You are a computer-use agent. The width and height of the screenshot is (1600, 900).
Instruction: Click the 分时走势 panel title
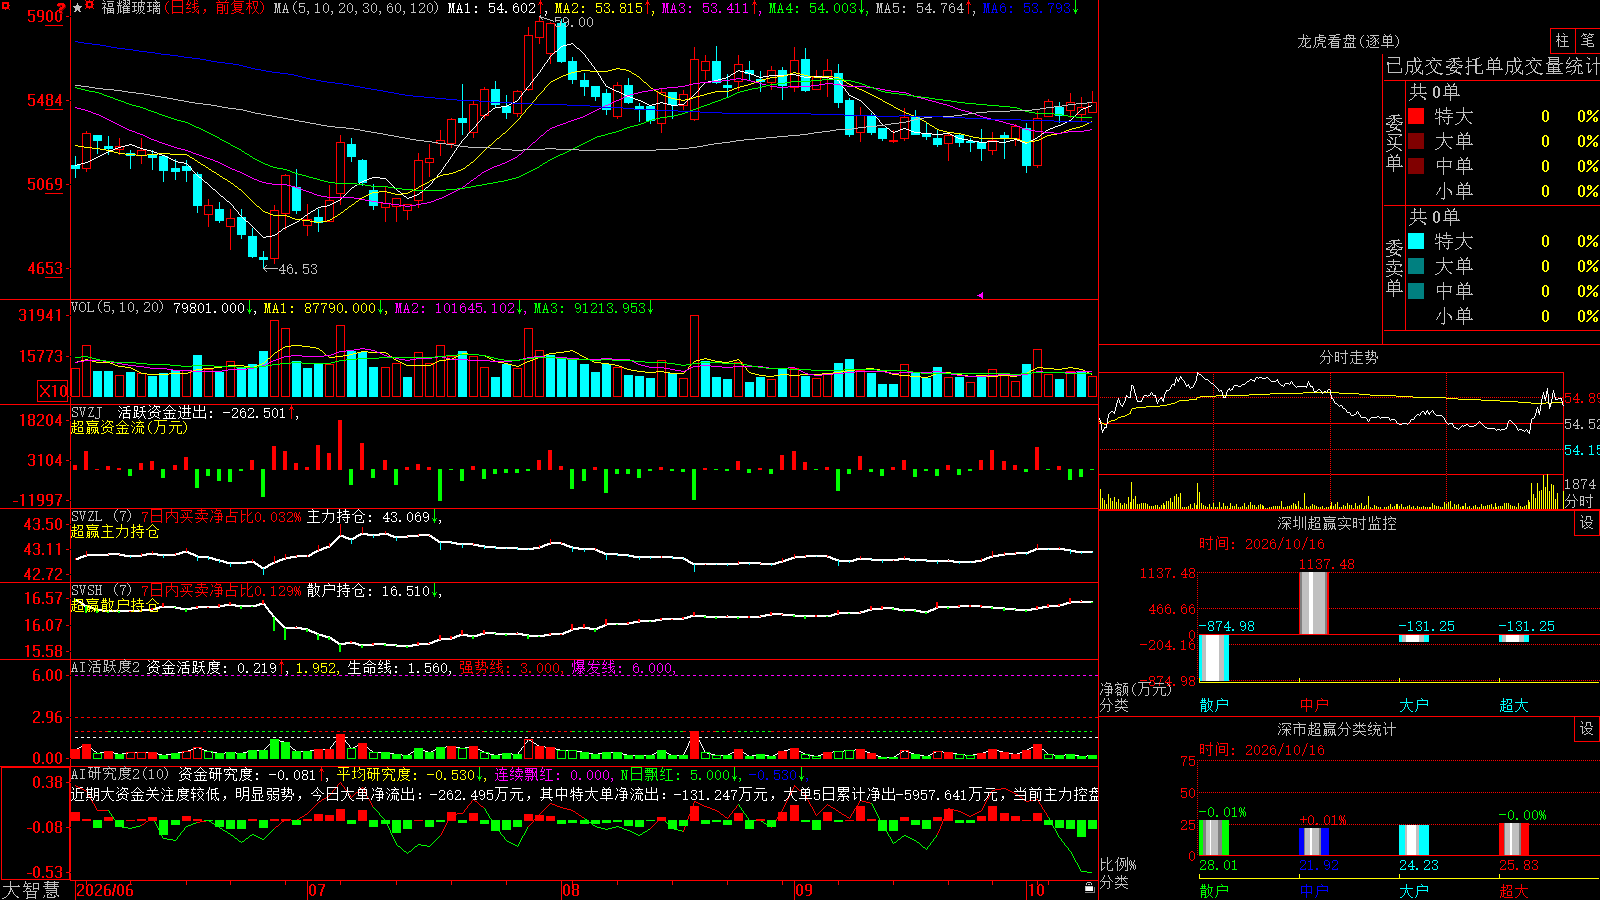coord(1348,357)
